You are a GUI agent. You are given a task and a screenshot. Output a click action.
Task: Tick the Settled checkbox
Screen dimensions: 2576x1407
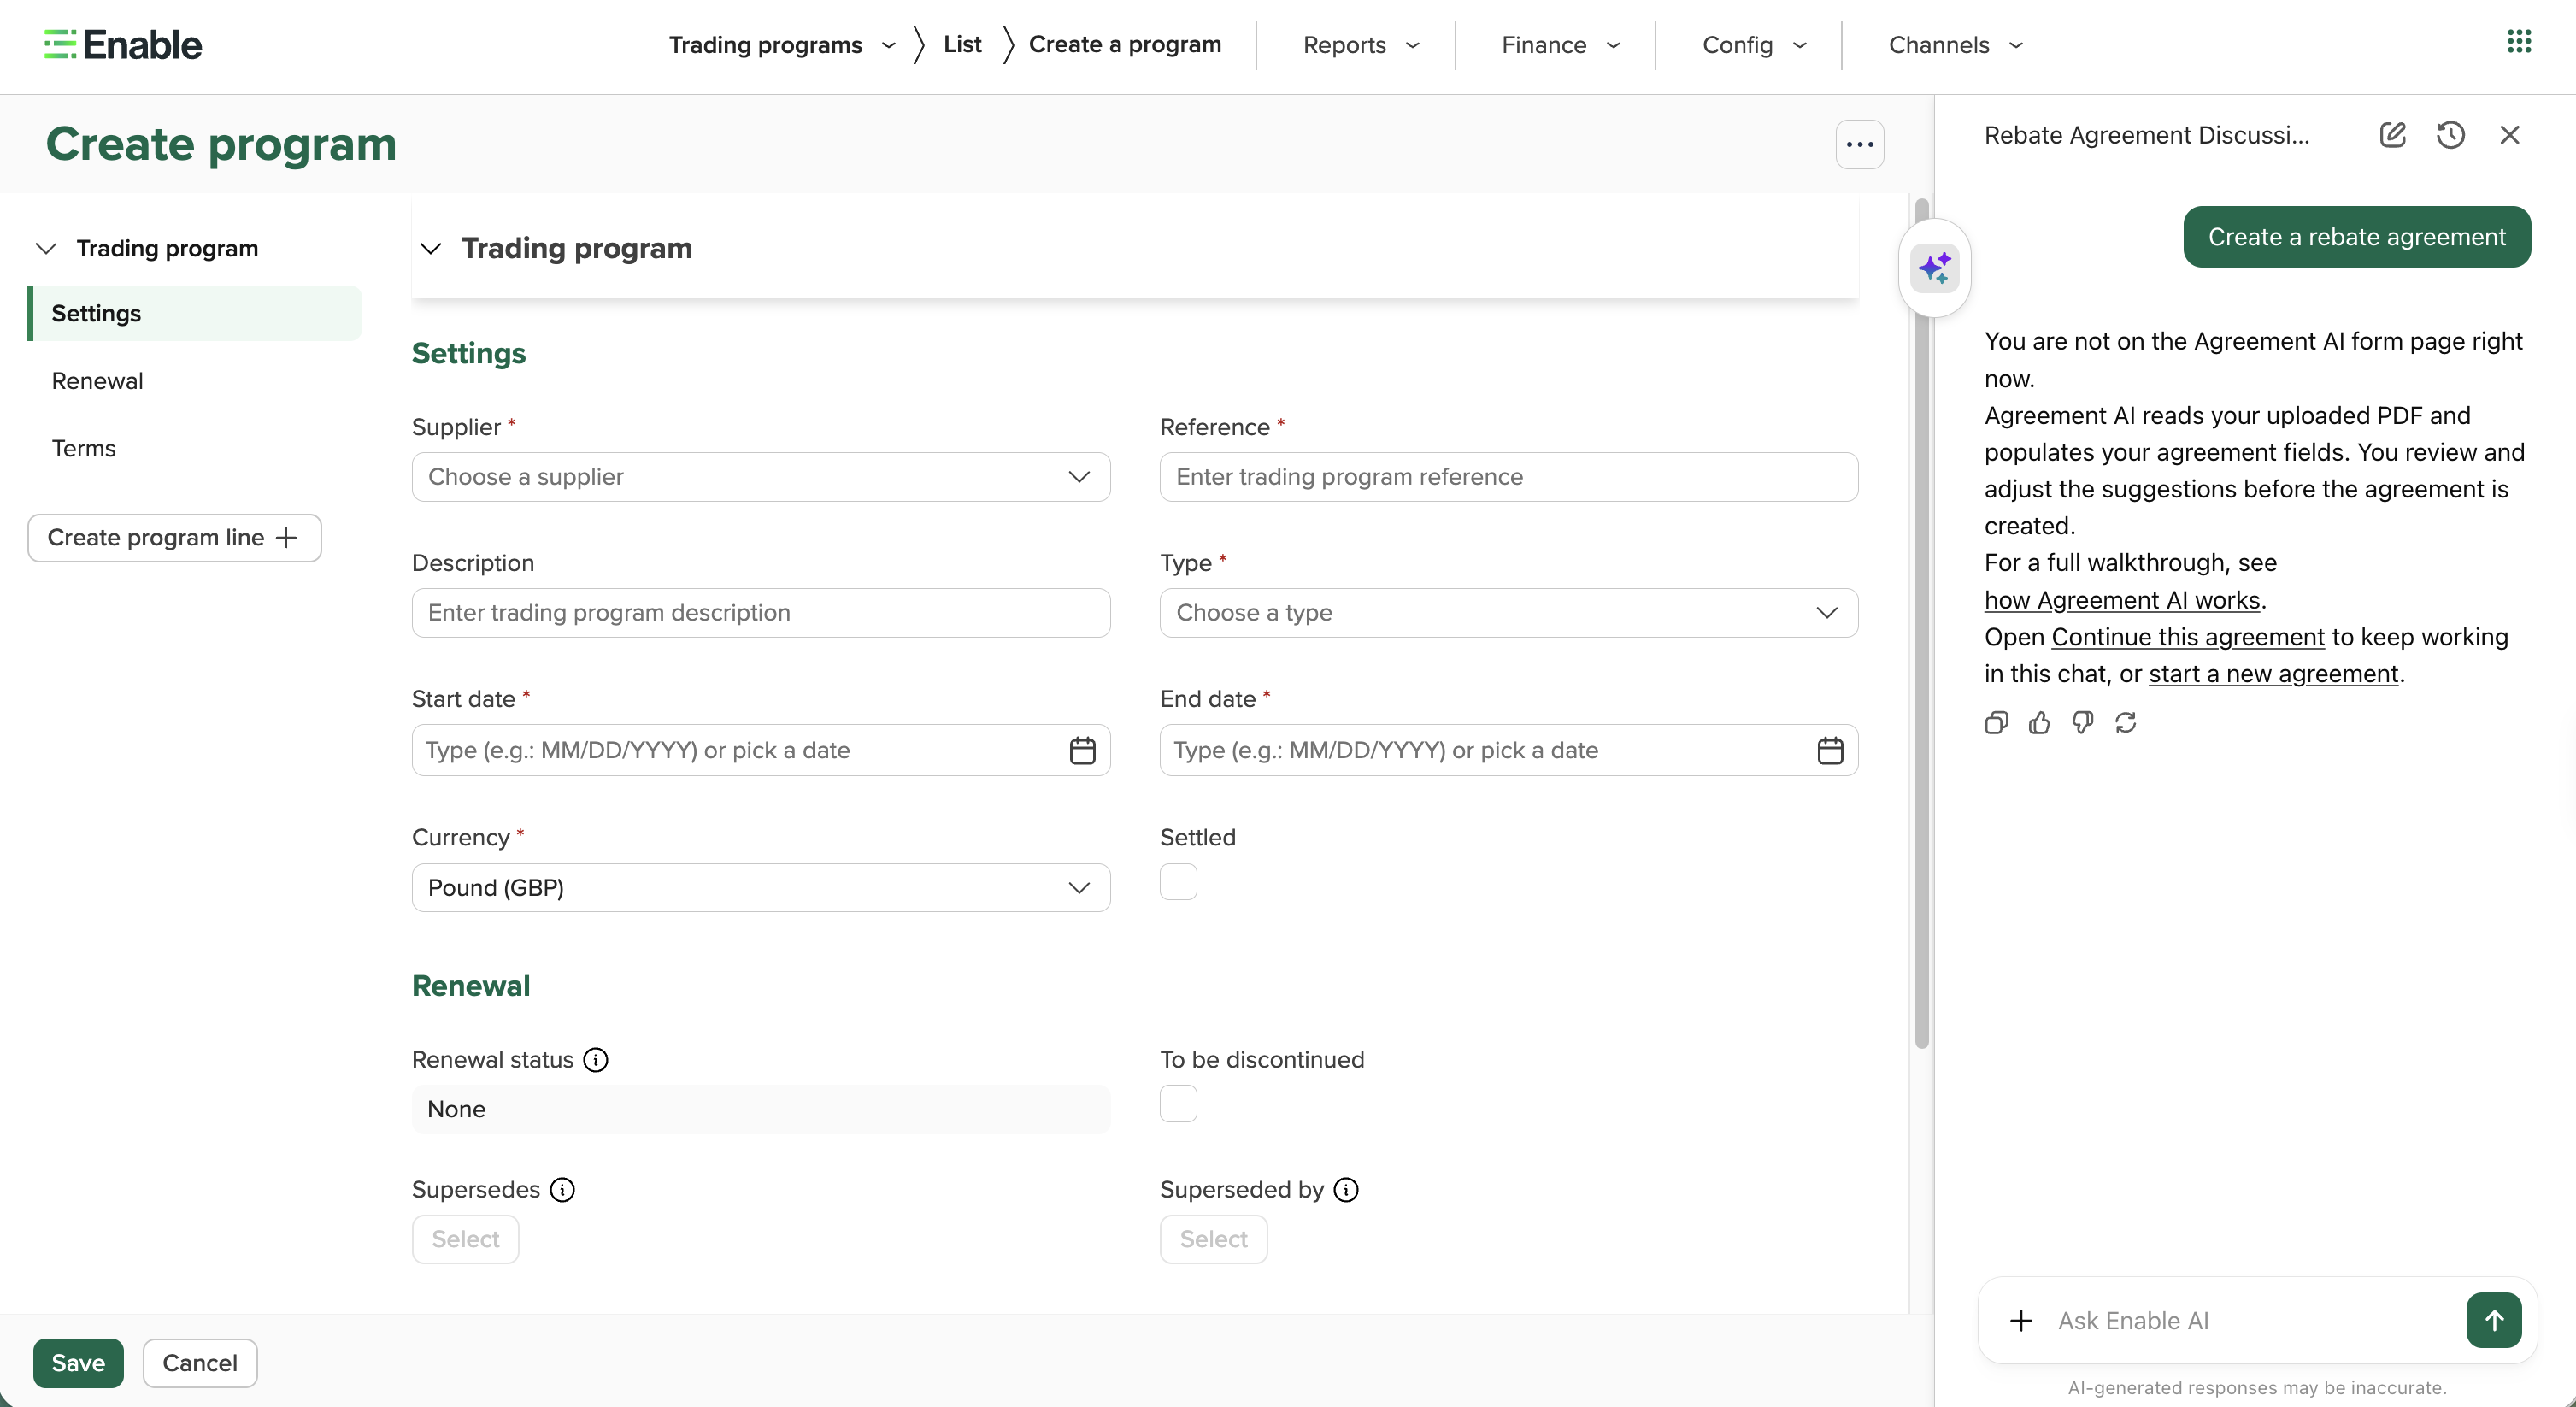click(1178, 882)
